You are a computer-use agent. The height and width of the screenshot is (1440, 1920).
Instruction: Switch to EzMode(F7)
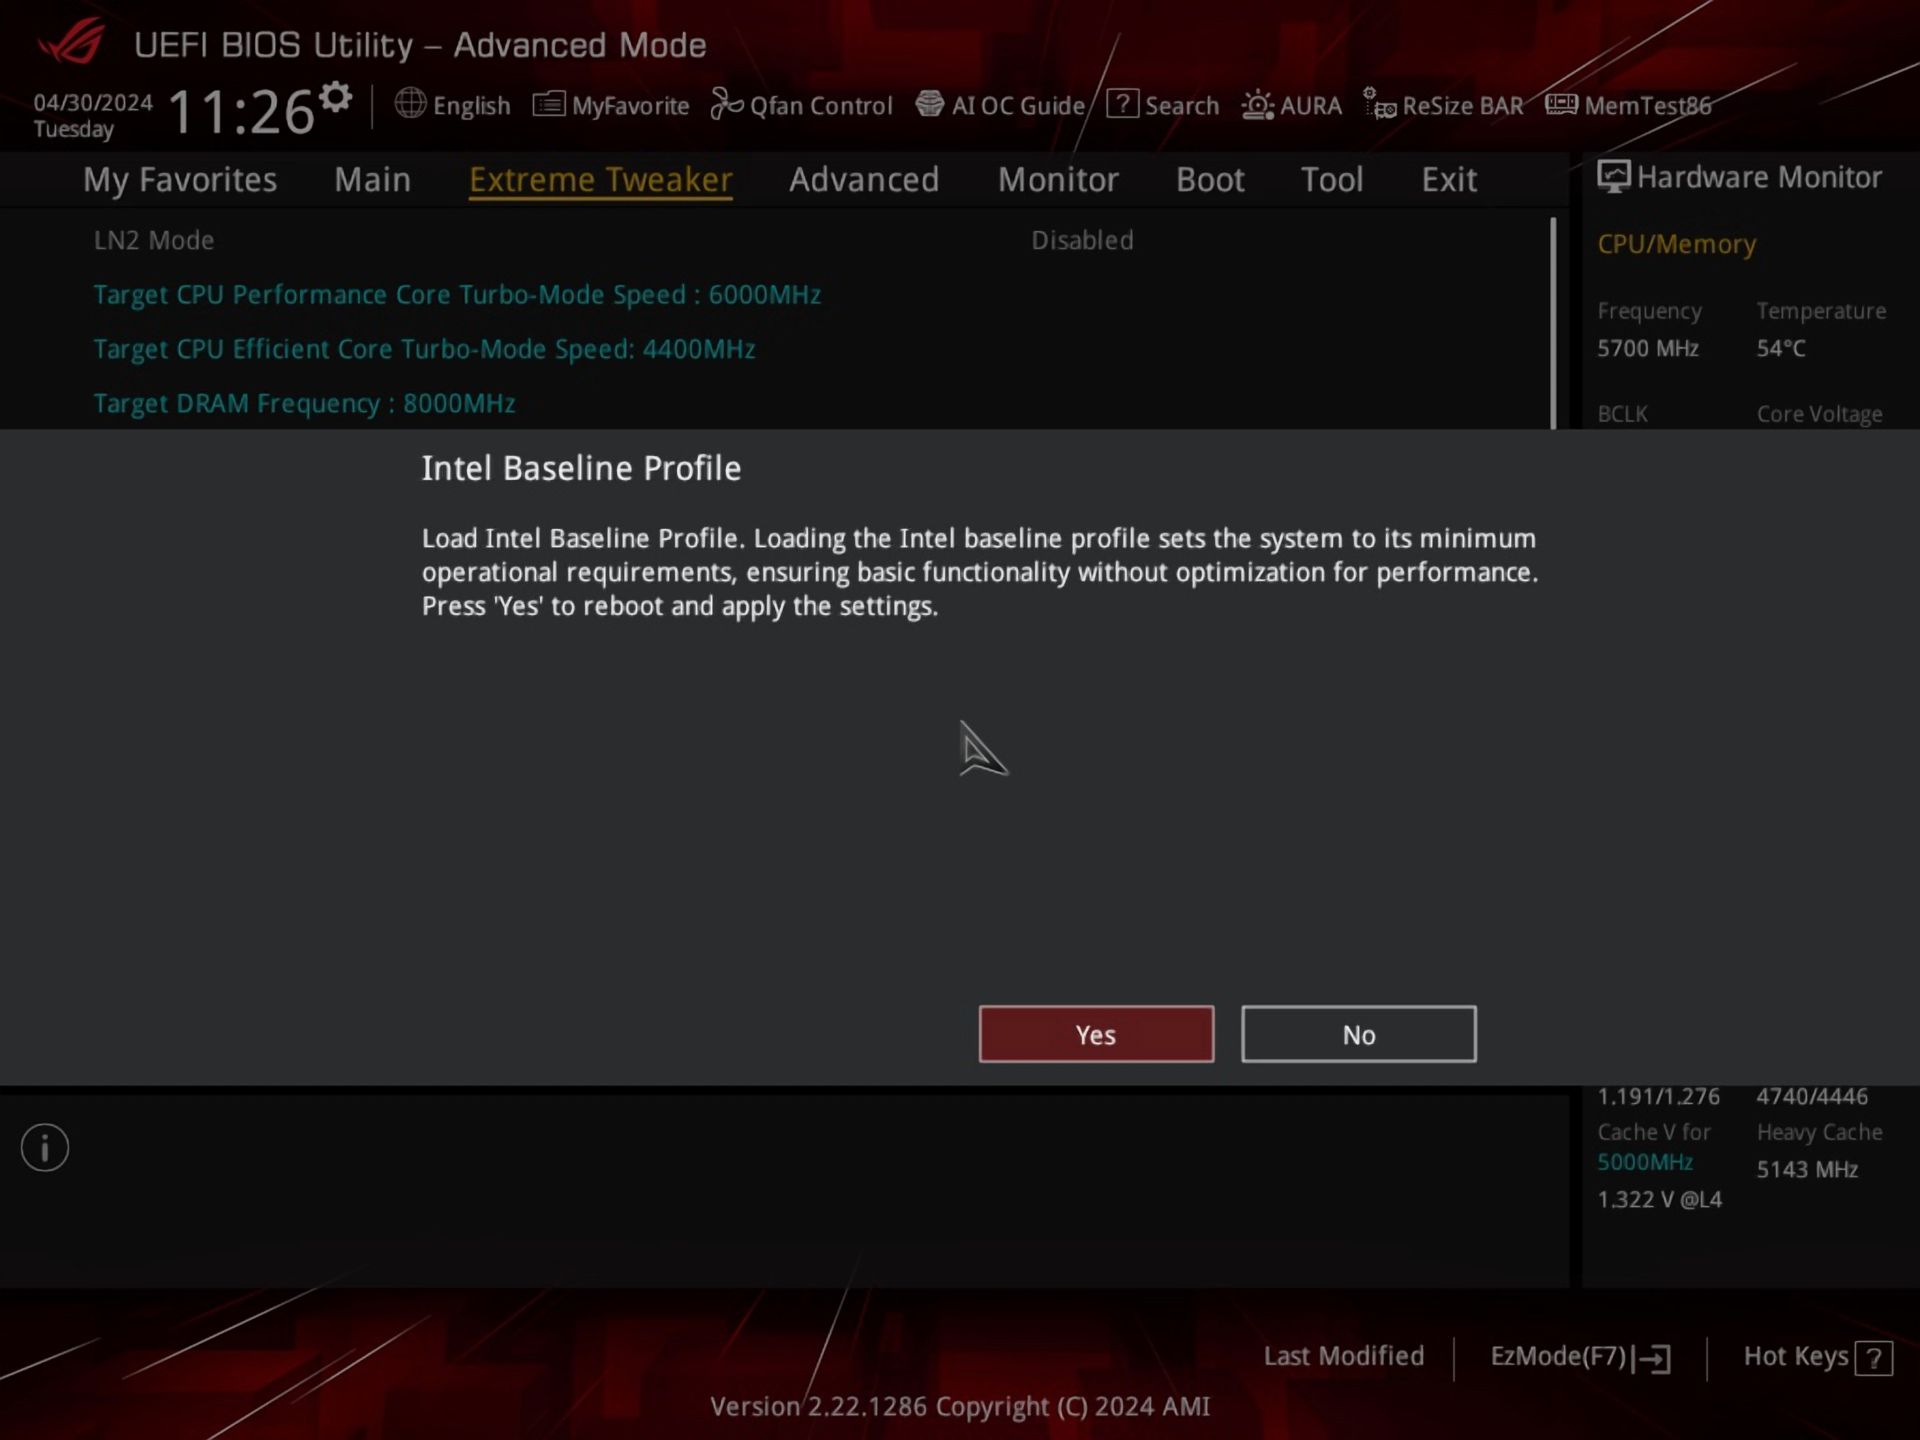pos(1579,1357)
